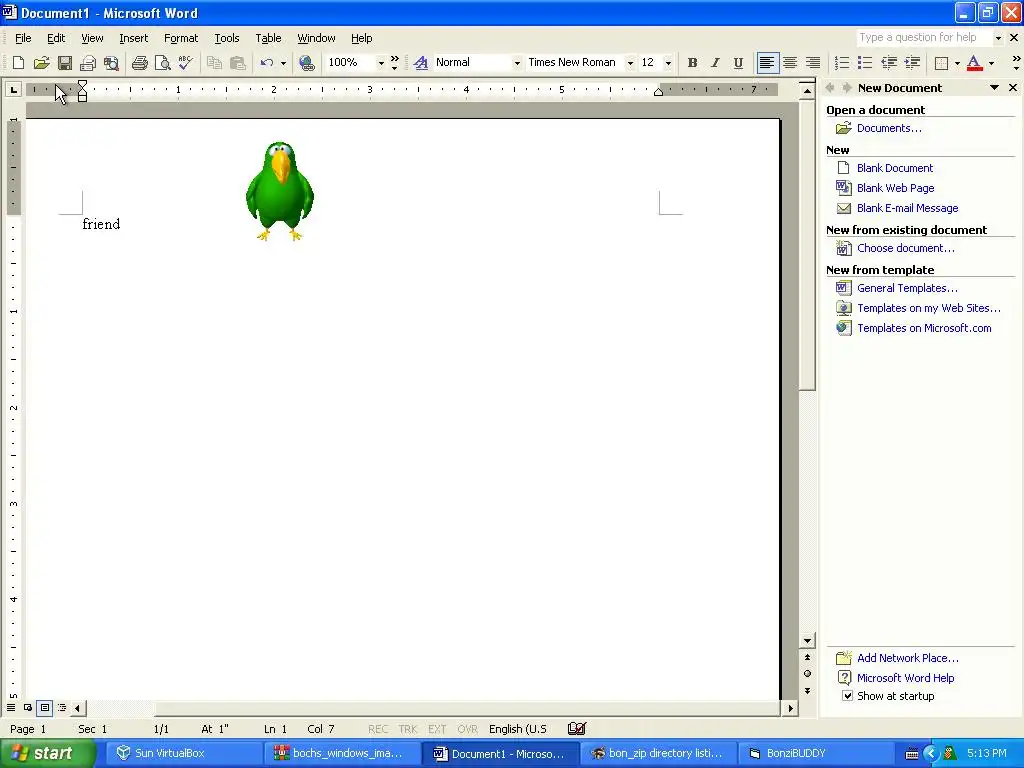Click the Select Browse Object circle button
The height and width of the screenshot is (768, 1024).
click(x=807, y=674)
